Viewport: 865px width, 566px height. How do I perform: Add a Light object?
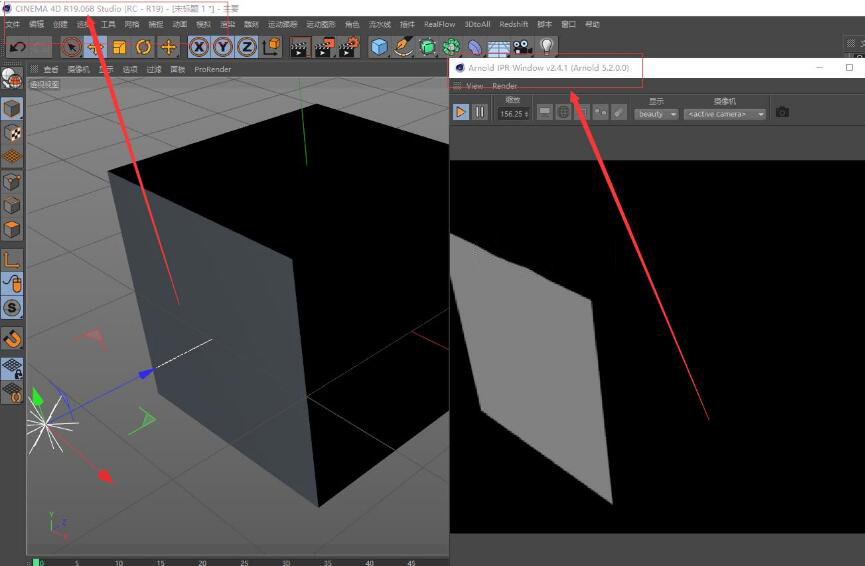tap(546, 47)
